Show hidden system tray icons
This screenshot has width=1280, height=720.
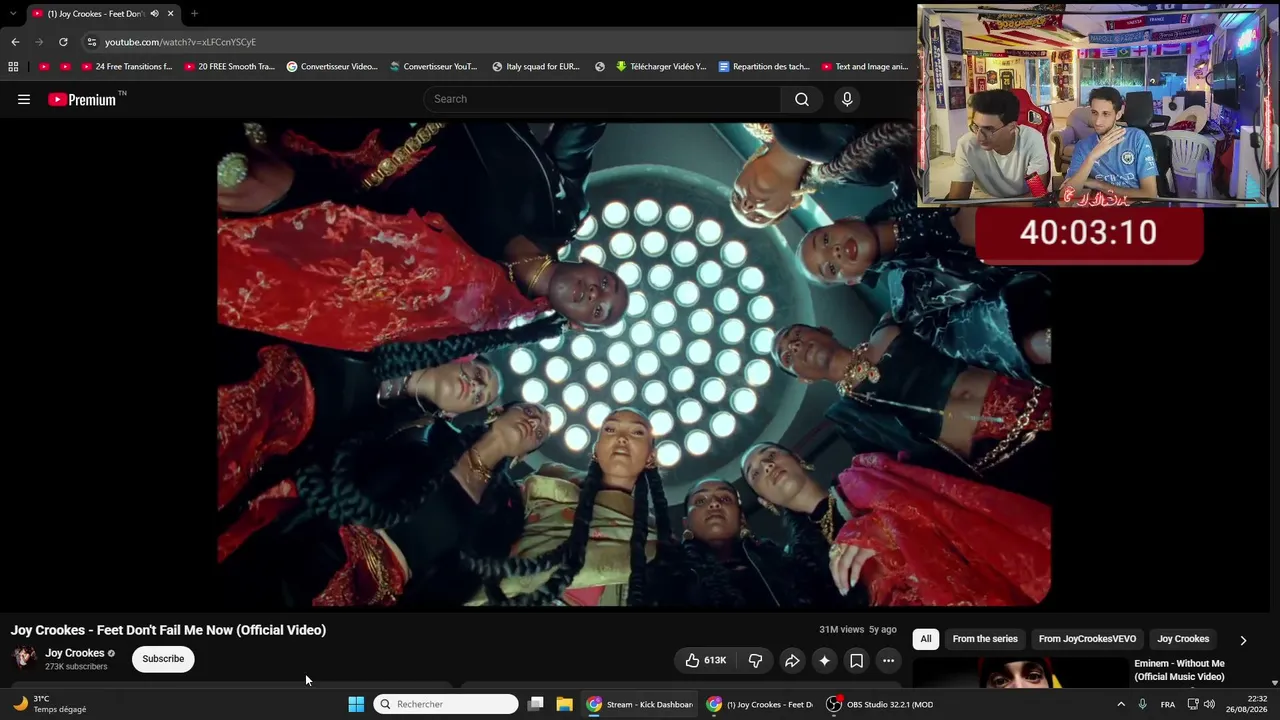1121,704
